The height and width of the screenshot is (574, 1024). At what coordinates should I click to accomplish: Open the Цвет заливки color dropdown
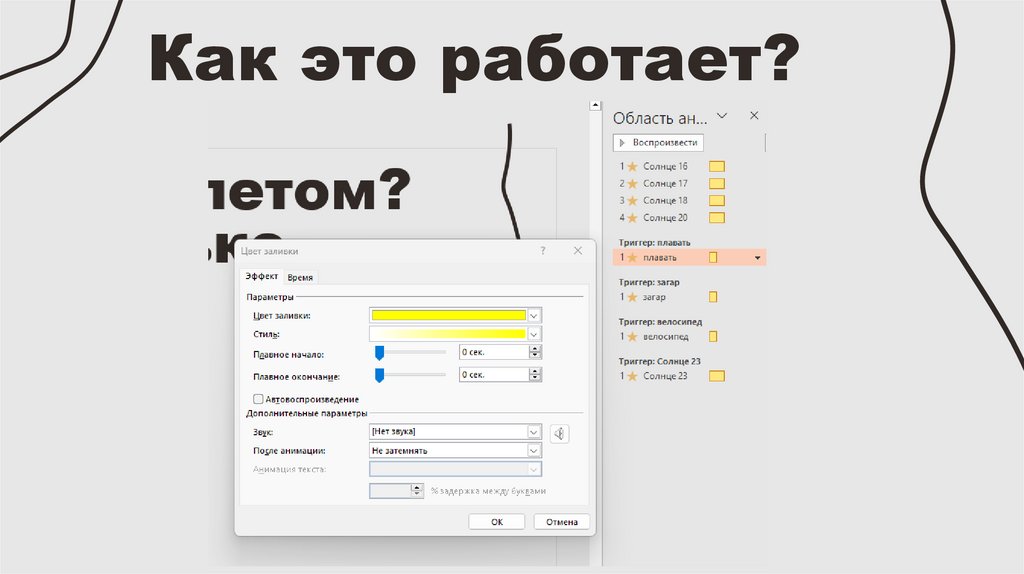(x=534, y=315)
